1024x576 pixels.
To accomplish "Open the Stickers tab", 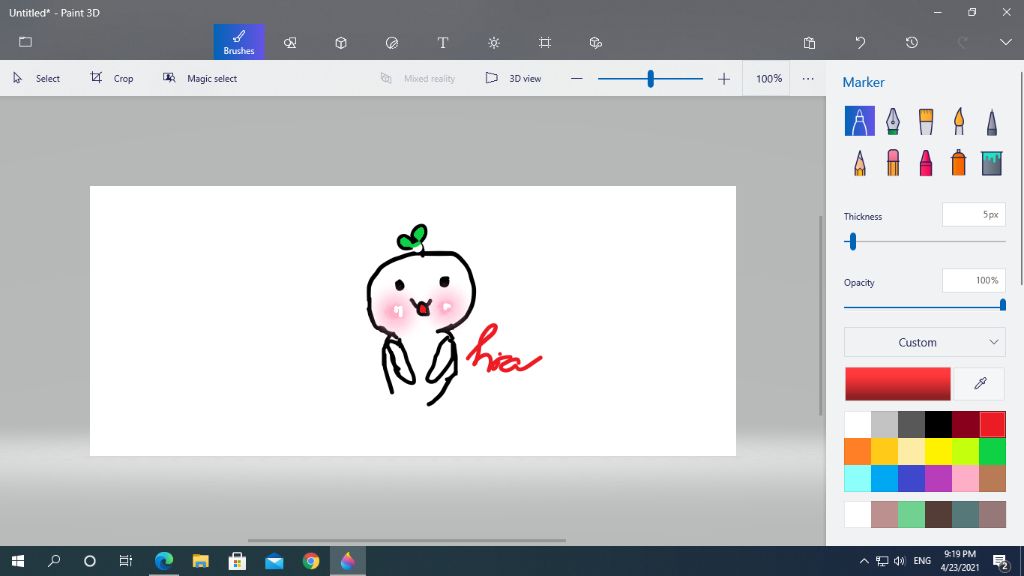I will (392, 42).
